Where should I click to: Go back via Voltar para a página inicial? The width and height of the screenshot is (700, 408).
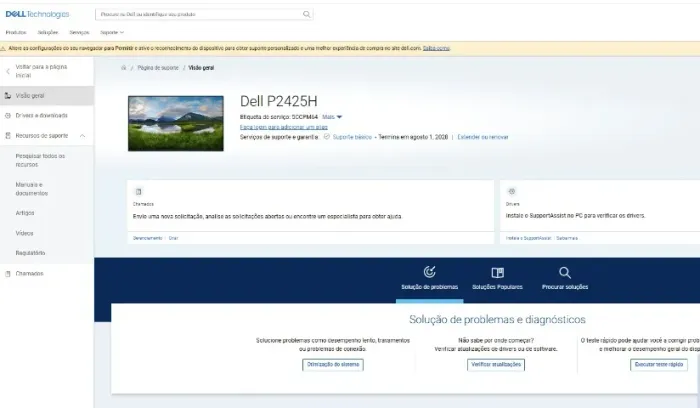pos(42,71)
